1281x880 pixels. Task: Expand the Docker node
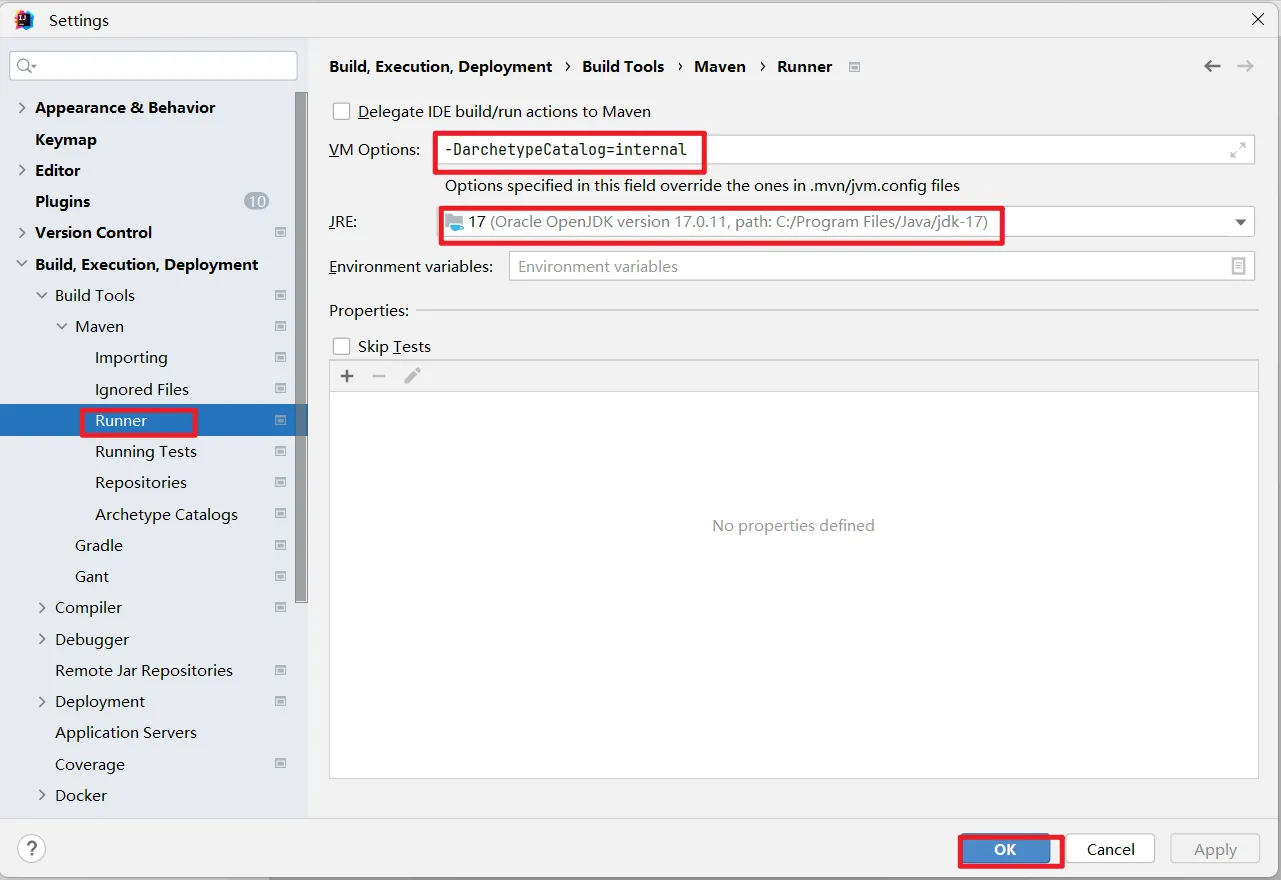pyautogui.click(x=42, y=796)
